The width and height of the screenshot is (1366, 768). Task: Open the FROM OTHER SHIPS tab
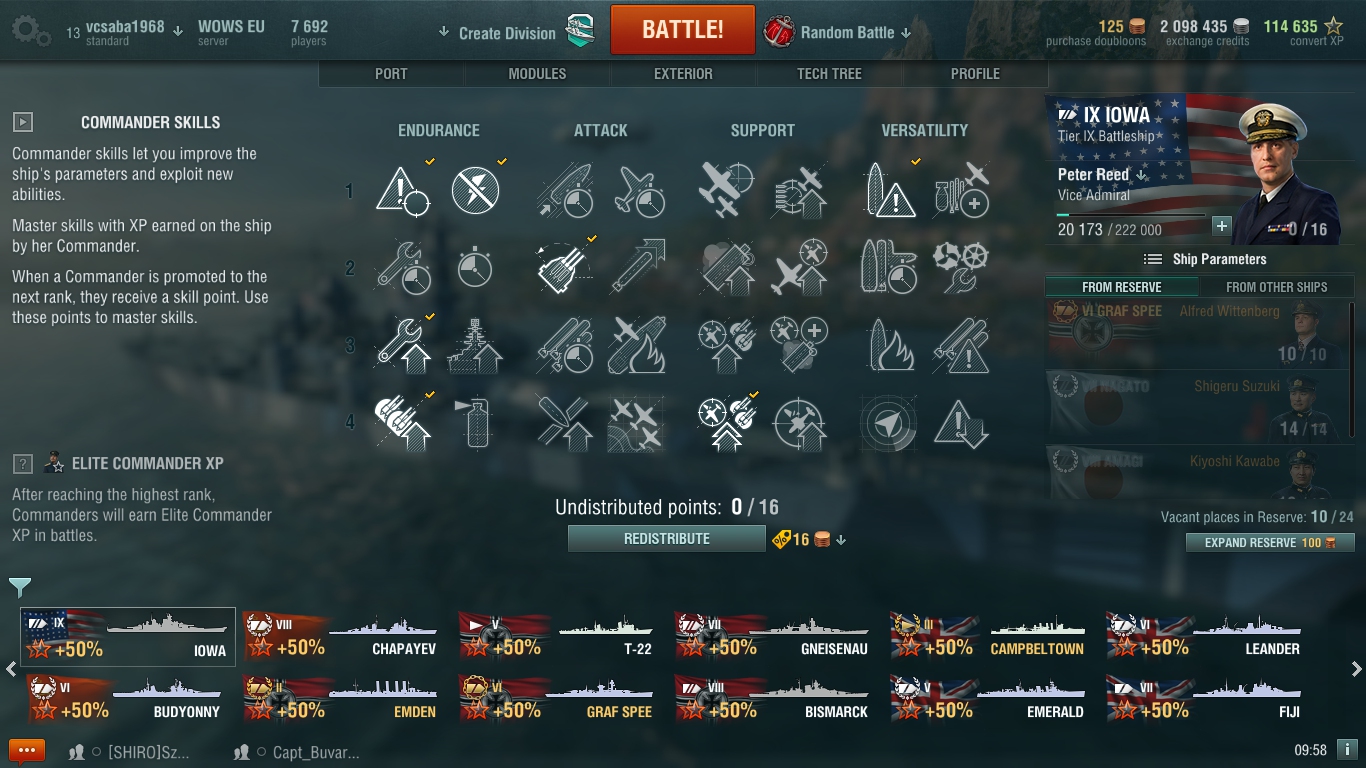[1276, 287]
